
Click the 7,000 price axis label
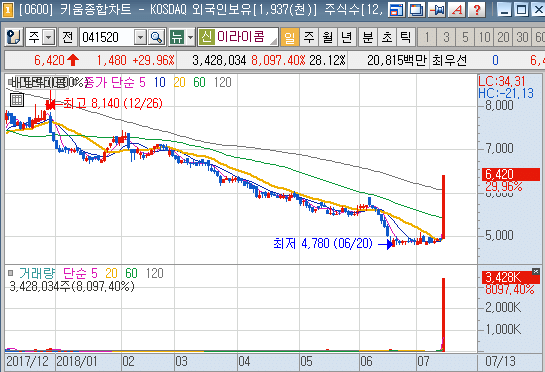pyautogui.click(x=499, y=148)
